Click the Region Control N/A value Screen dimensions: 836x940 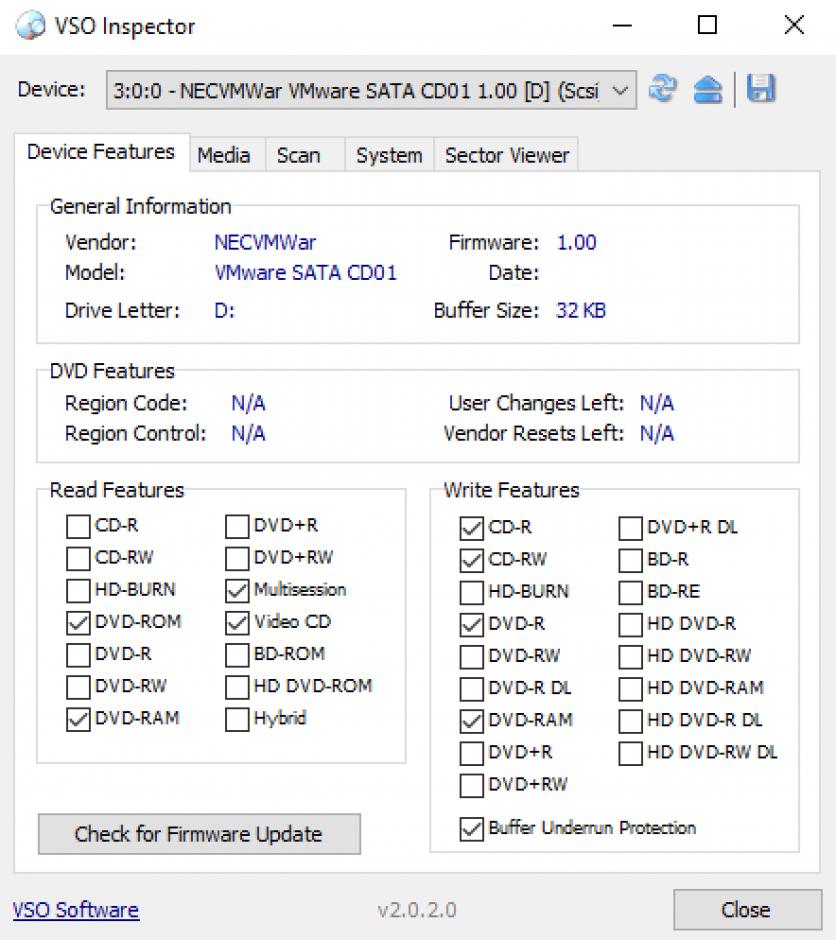tap(248, 433)
